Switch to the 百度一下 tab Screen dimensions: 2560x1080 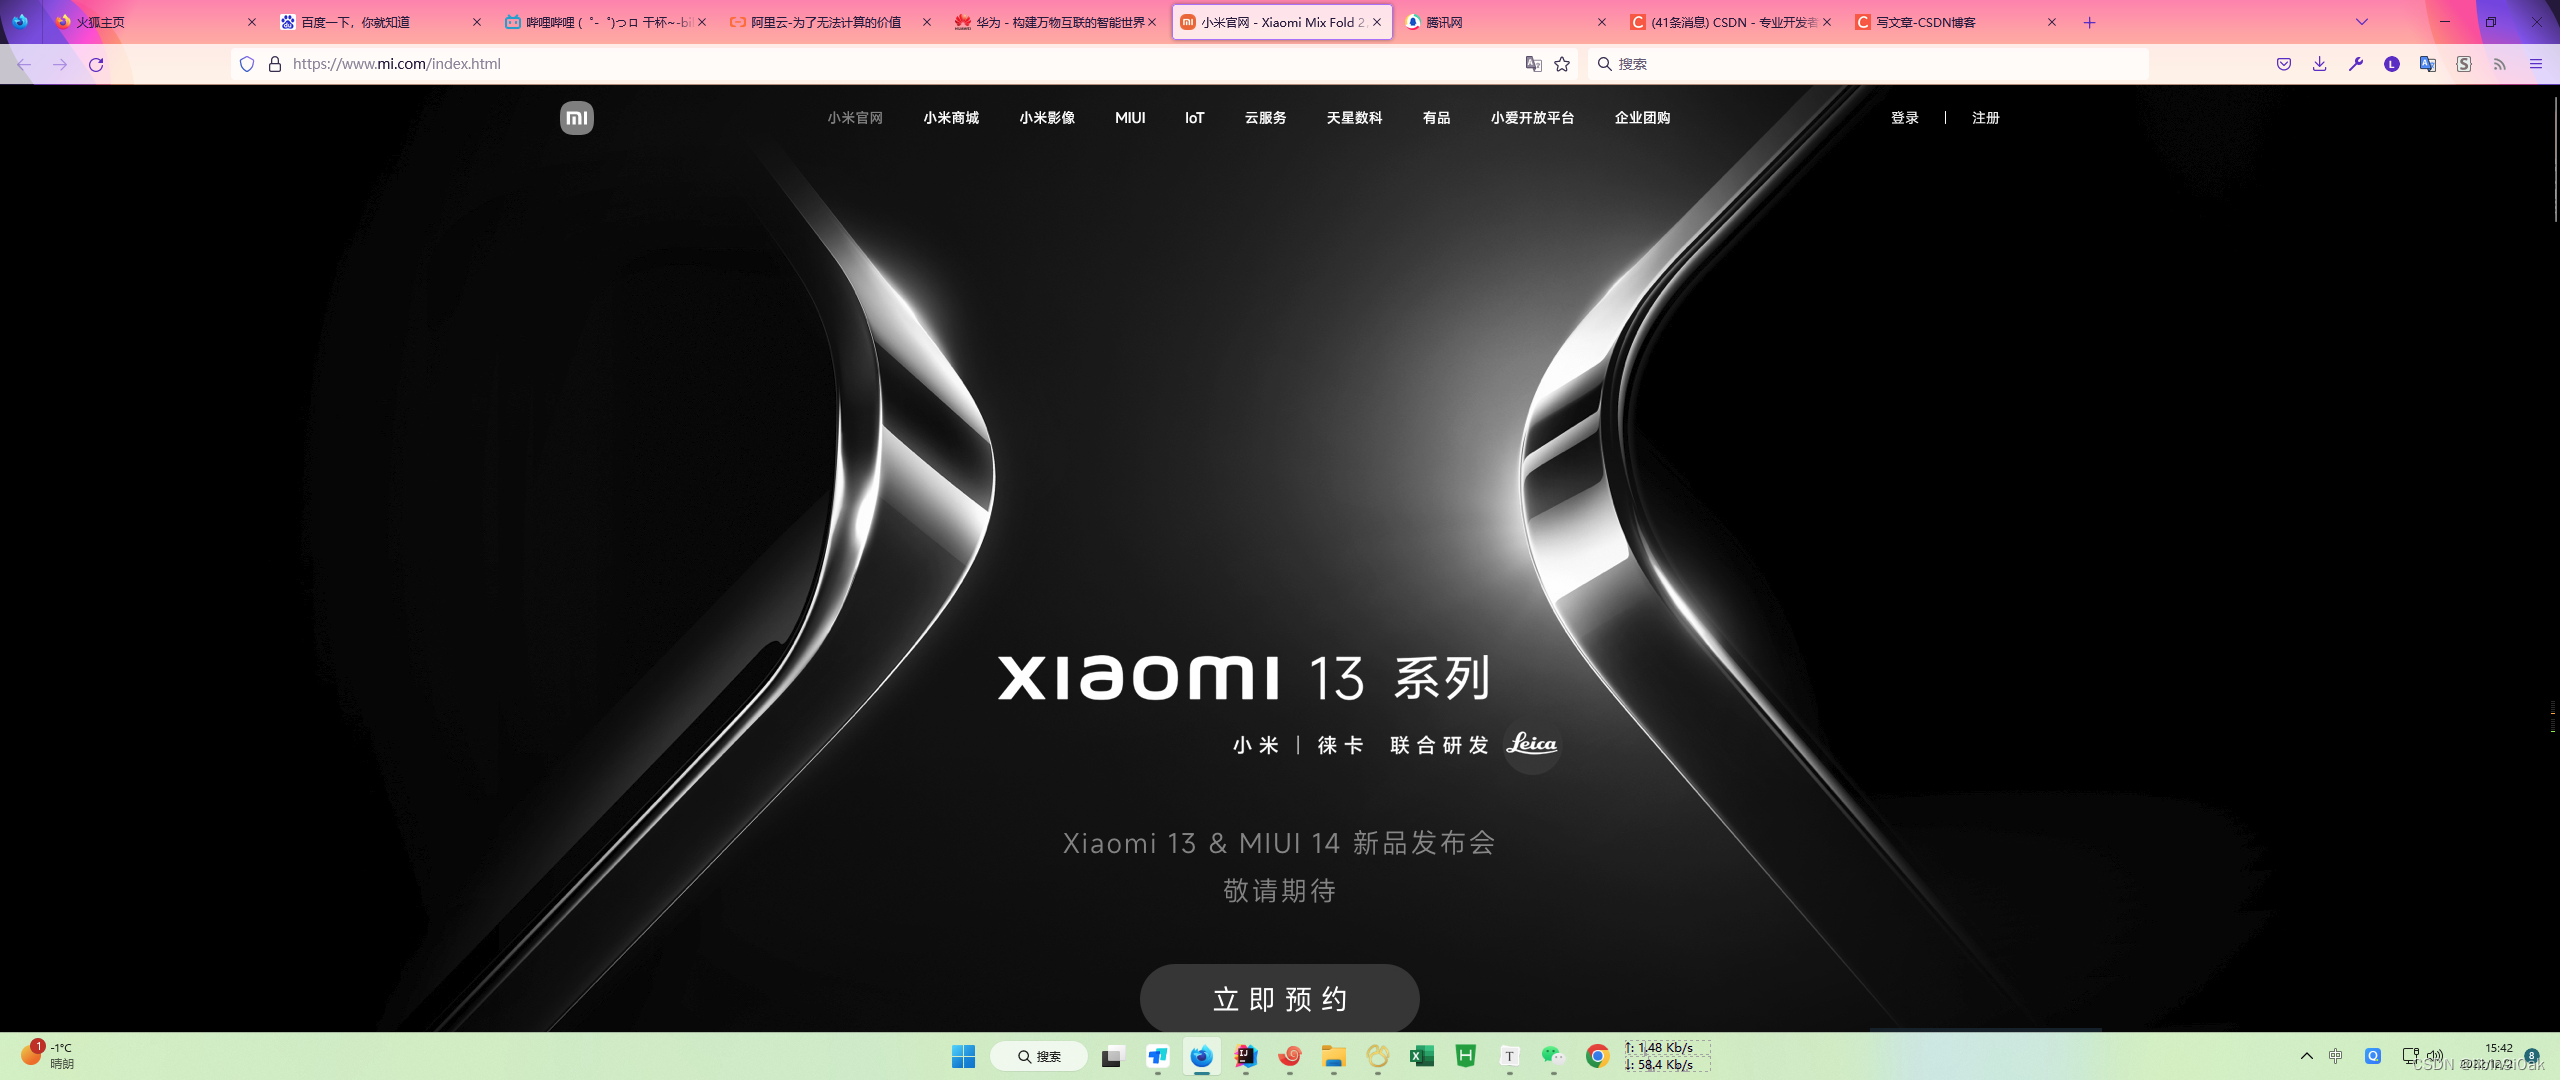click(x=370, y=22)
